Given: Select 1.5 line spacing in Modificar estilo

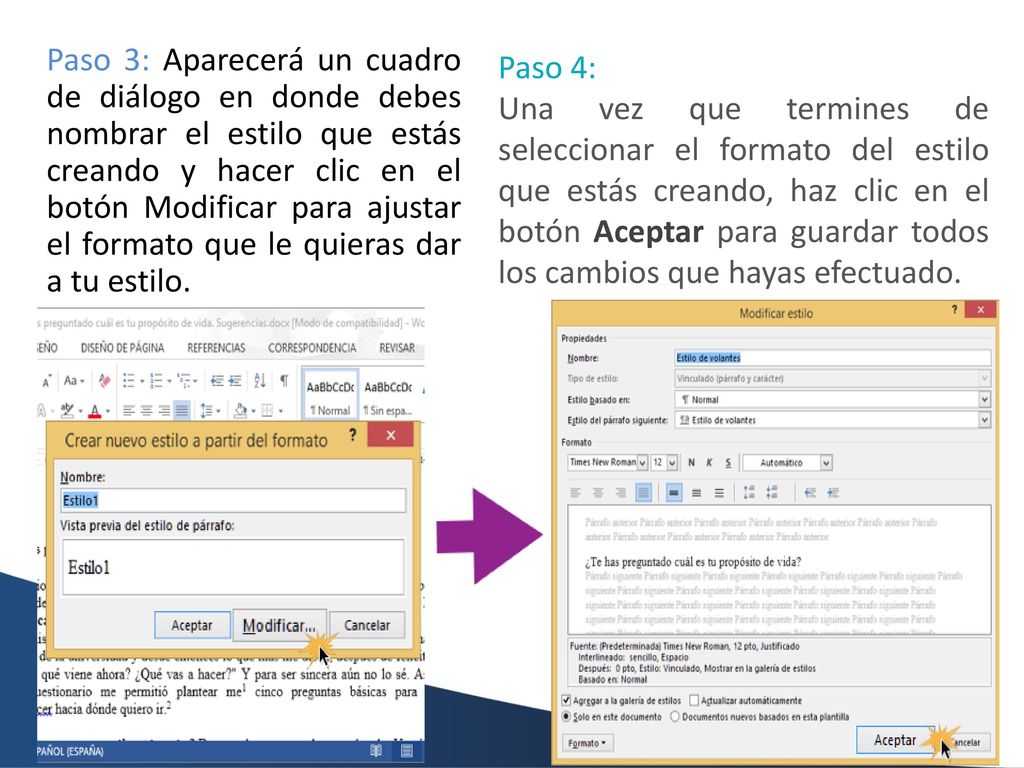Looking at the screenshot, I should (697, 492).
